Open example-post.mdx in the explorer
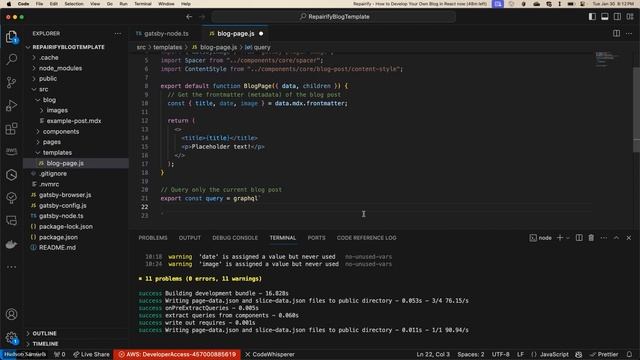Image resolution: width=640 pixels, height=360 pixels. (x=74, y=121)
